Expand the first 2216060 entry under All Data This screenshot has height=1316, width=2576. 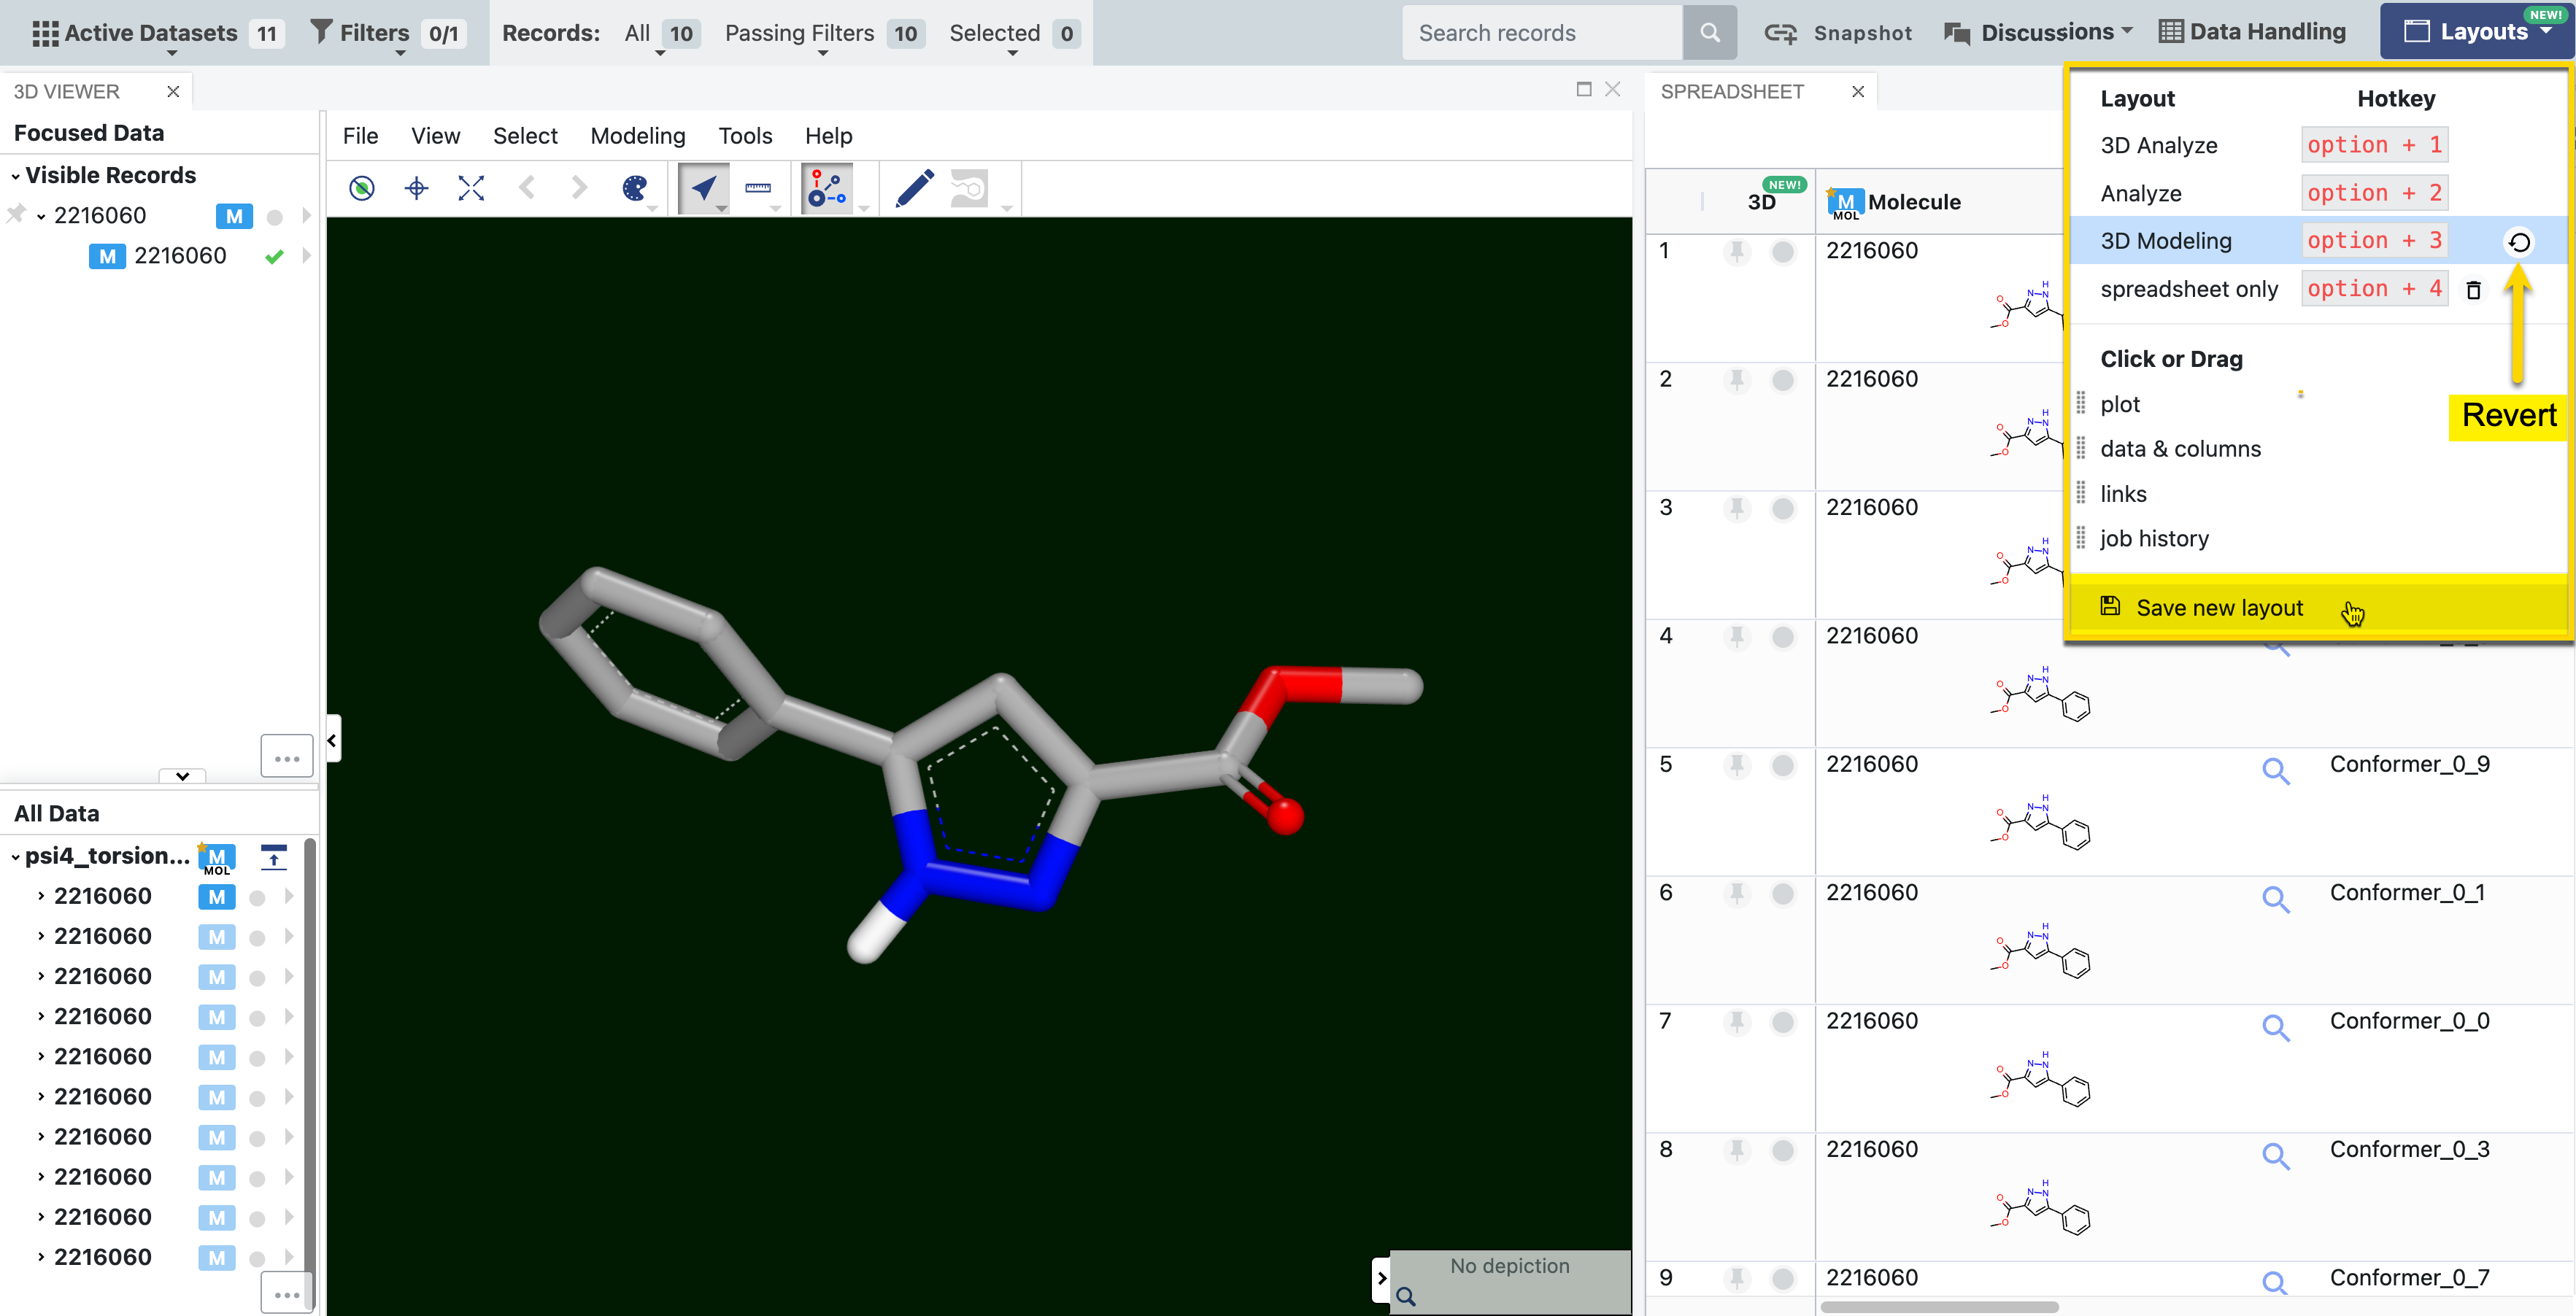point(41,896)
